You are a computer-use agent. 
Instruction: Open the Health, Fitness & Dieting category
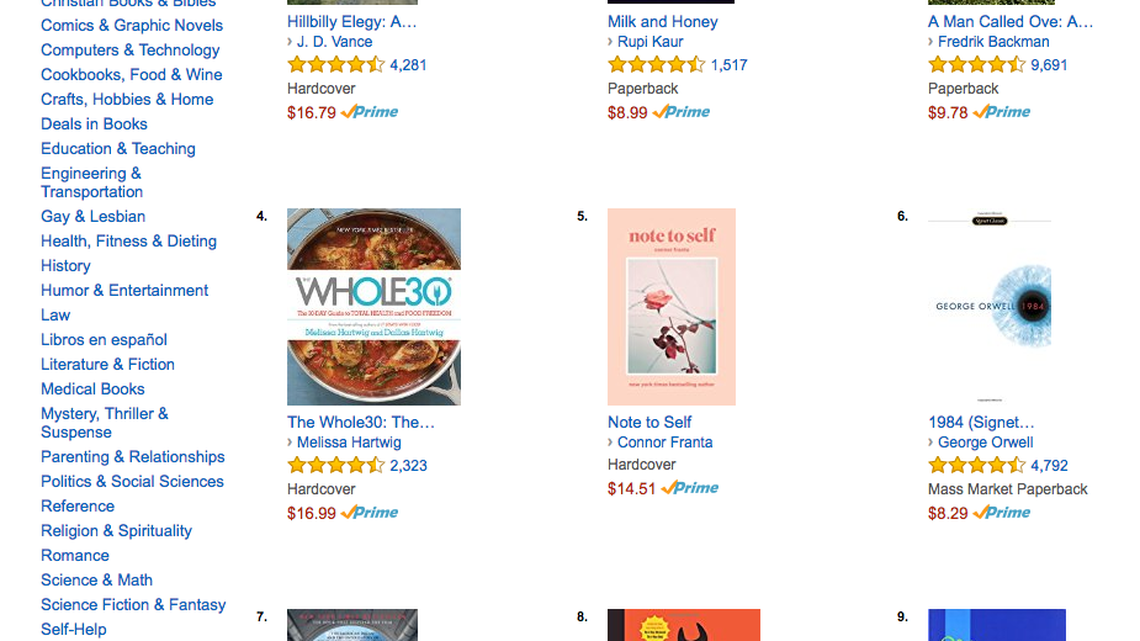(x=128, y=241)
